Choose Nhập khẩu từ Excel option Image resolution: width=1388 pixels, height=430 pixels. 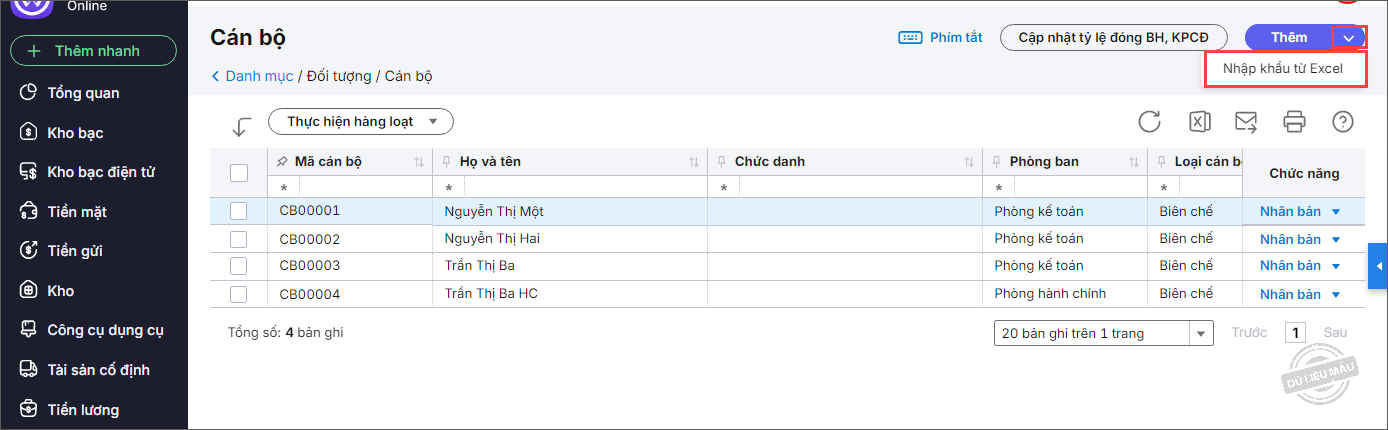1284,69
